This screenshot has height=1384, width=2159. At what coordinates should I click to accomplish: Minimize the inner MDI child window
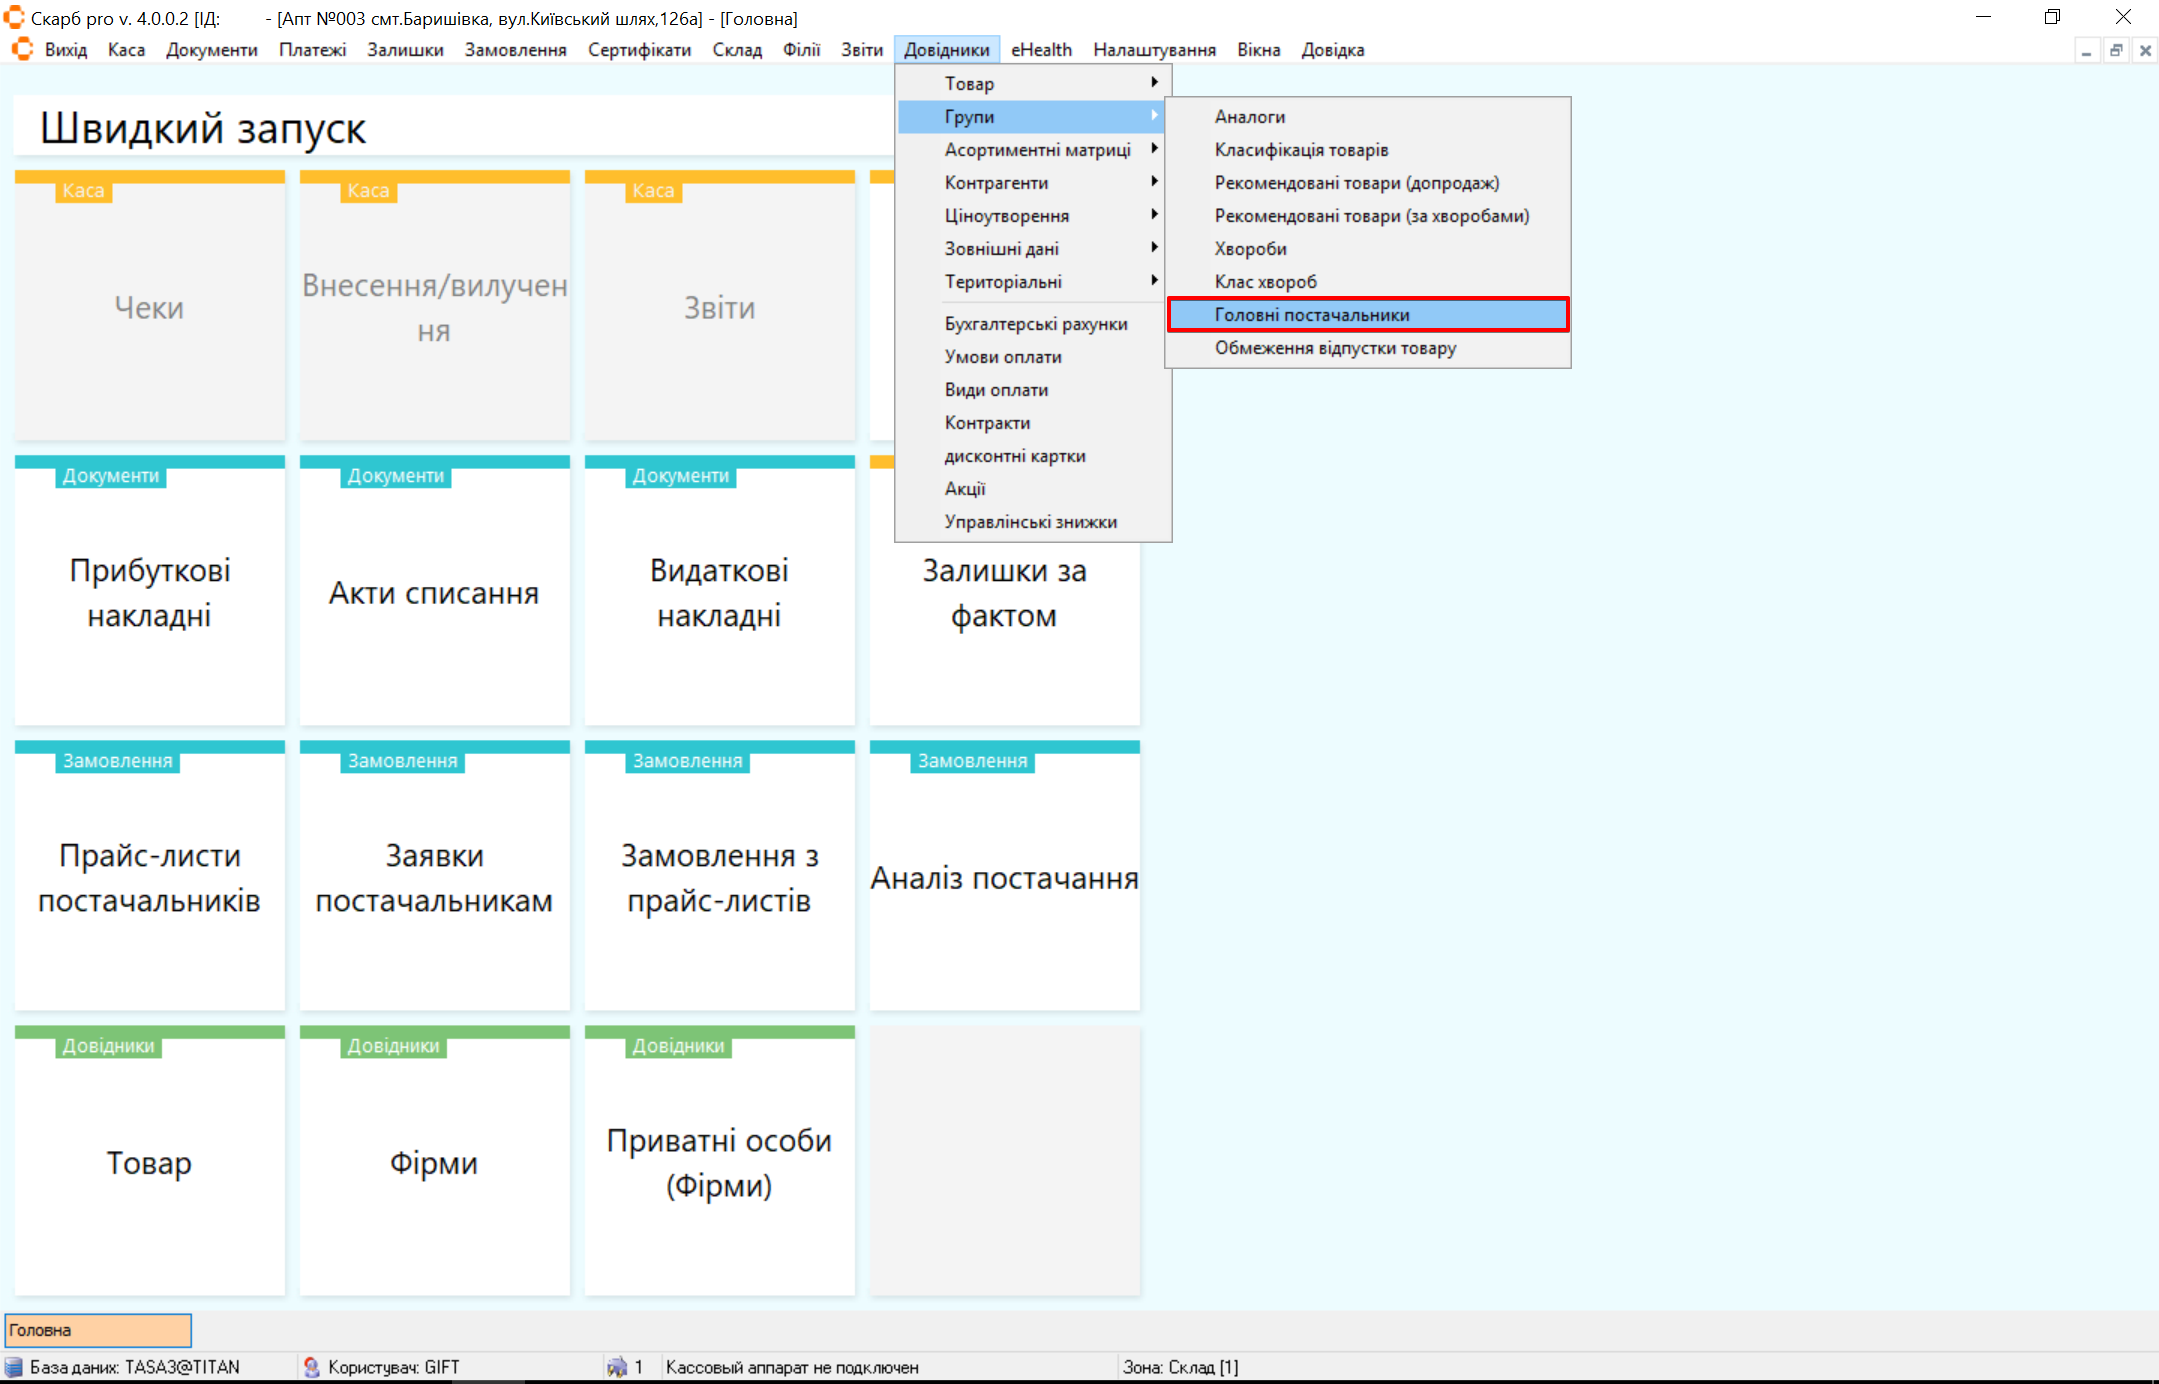coord(2086,50)
